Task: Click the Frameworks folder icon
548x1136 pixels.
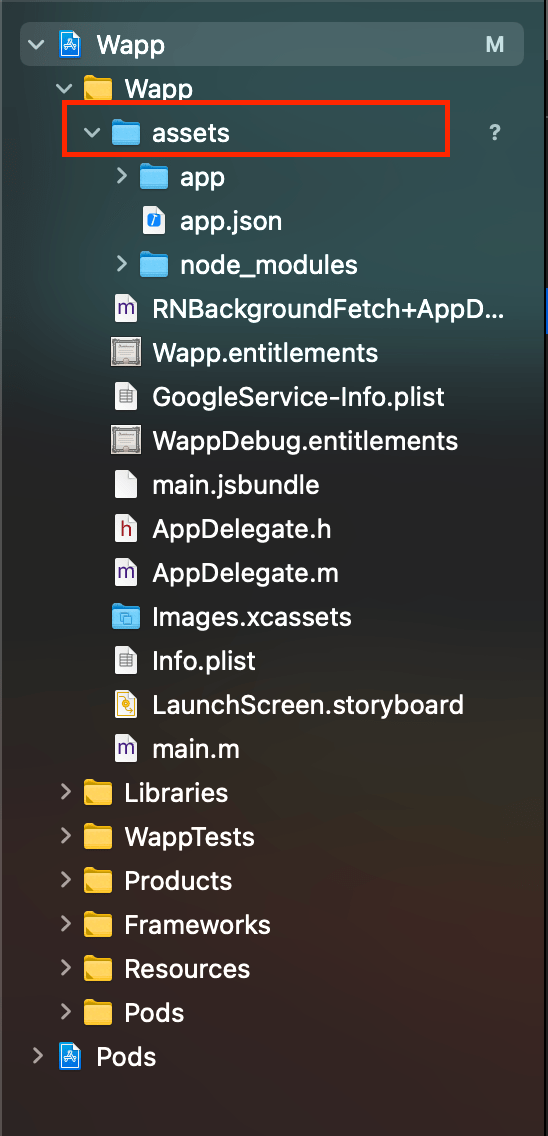Action: click(98, 925)
